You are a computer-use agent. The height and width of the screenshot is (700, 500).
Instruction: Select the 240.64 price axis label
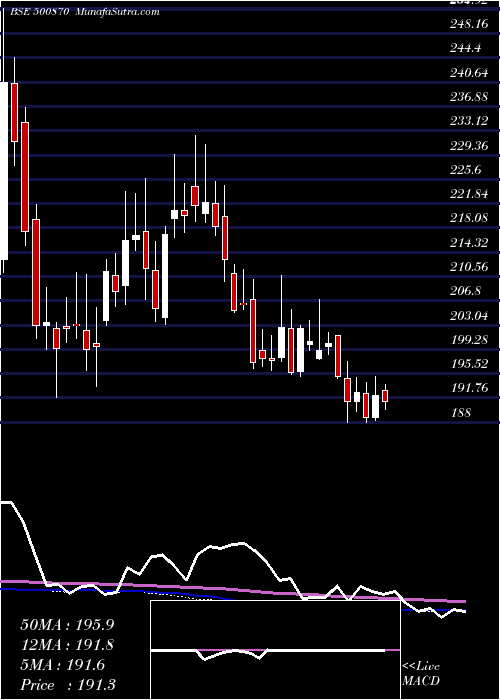tap(469, 72)
